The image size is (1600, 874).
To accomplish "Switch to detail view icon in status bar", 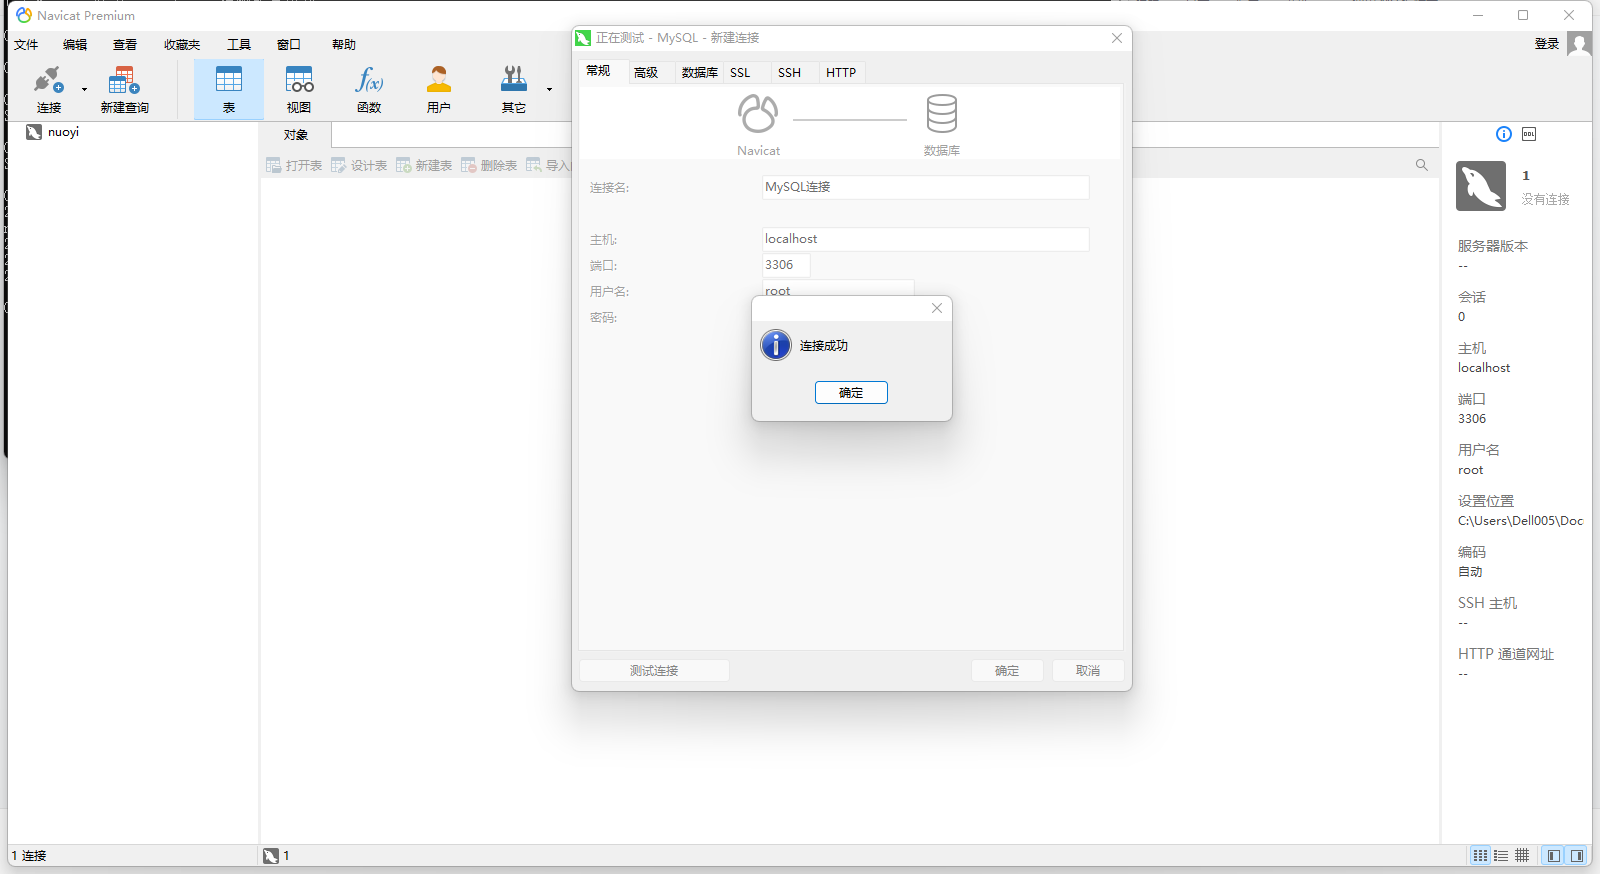I will [1501, 856].
